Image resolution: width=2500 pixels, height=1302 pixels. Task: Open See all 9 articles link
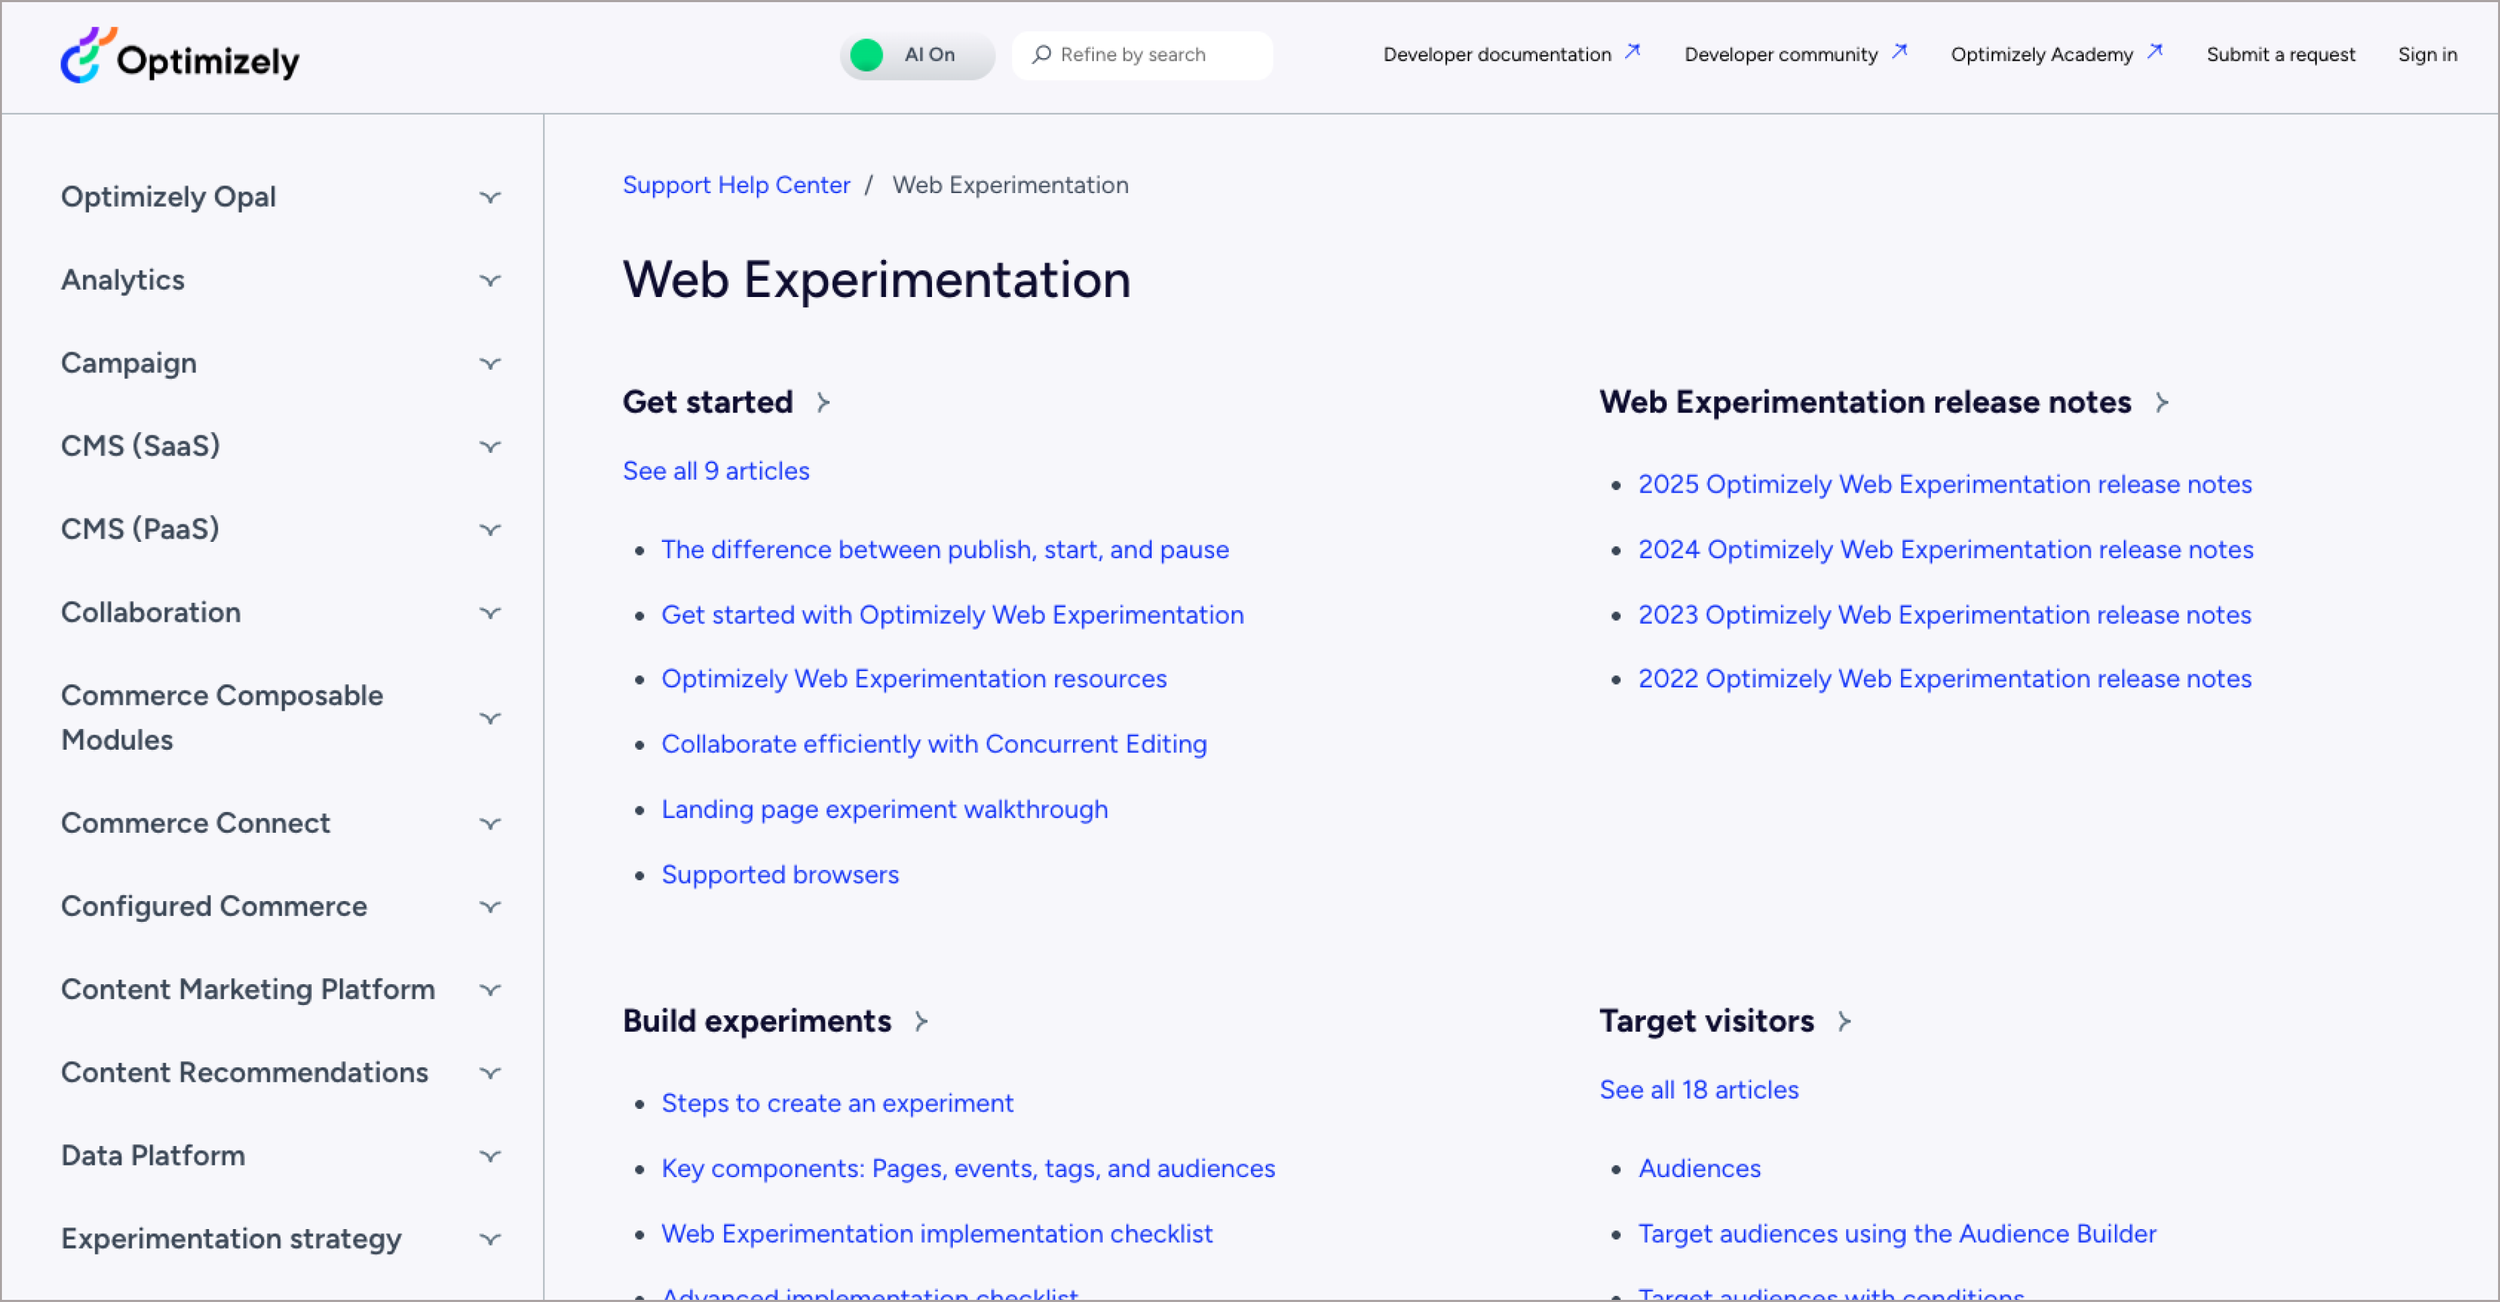pyautogui.click(x=716, y=471)
